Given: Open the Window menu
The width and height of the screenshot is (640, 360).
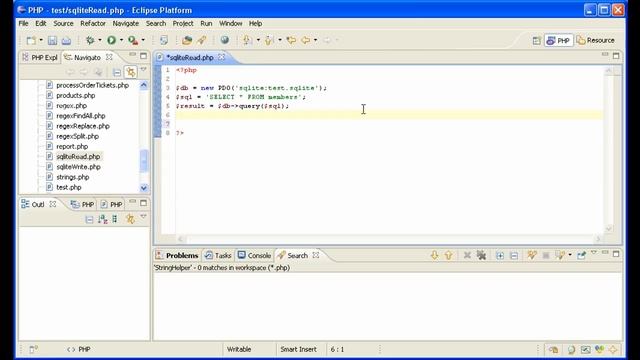Looking at the screenshot, I should pyautogui.click(x=231, y=23).
